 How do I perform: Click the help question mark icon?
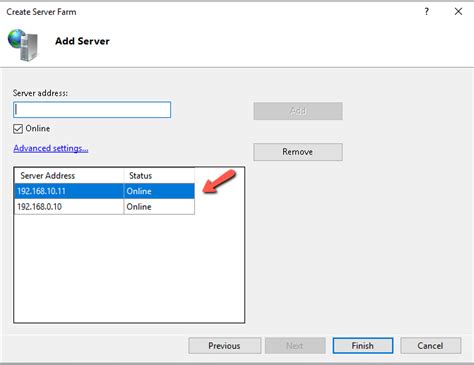coord(427,12)
